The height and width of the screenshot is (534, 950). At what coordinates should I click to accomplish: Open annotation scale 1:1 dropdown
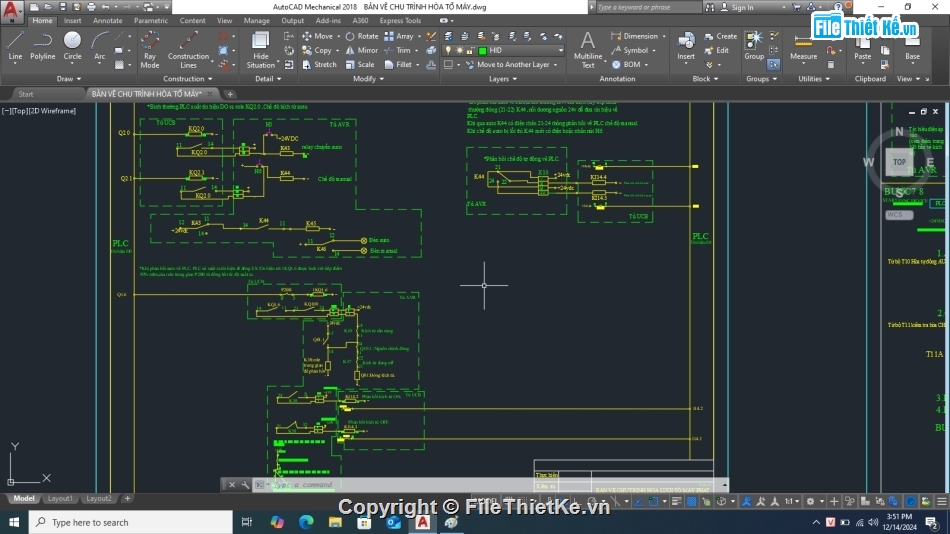(792, 501)
